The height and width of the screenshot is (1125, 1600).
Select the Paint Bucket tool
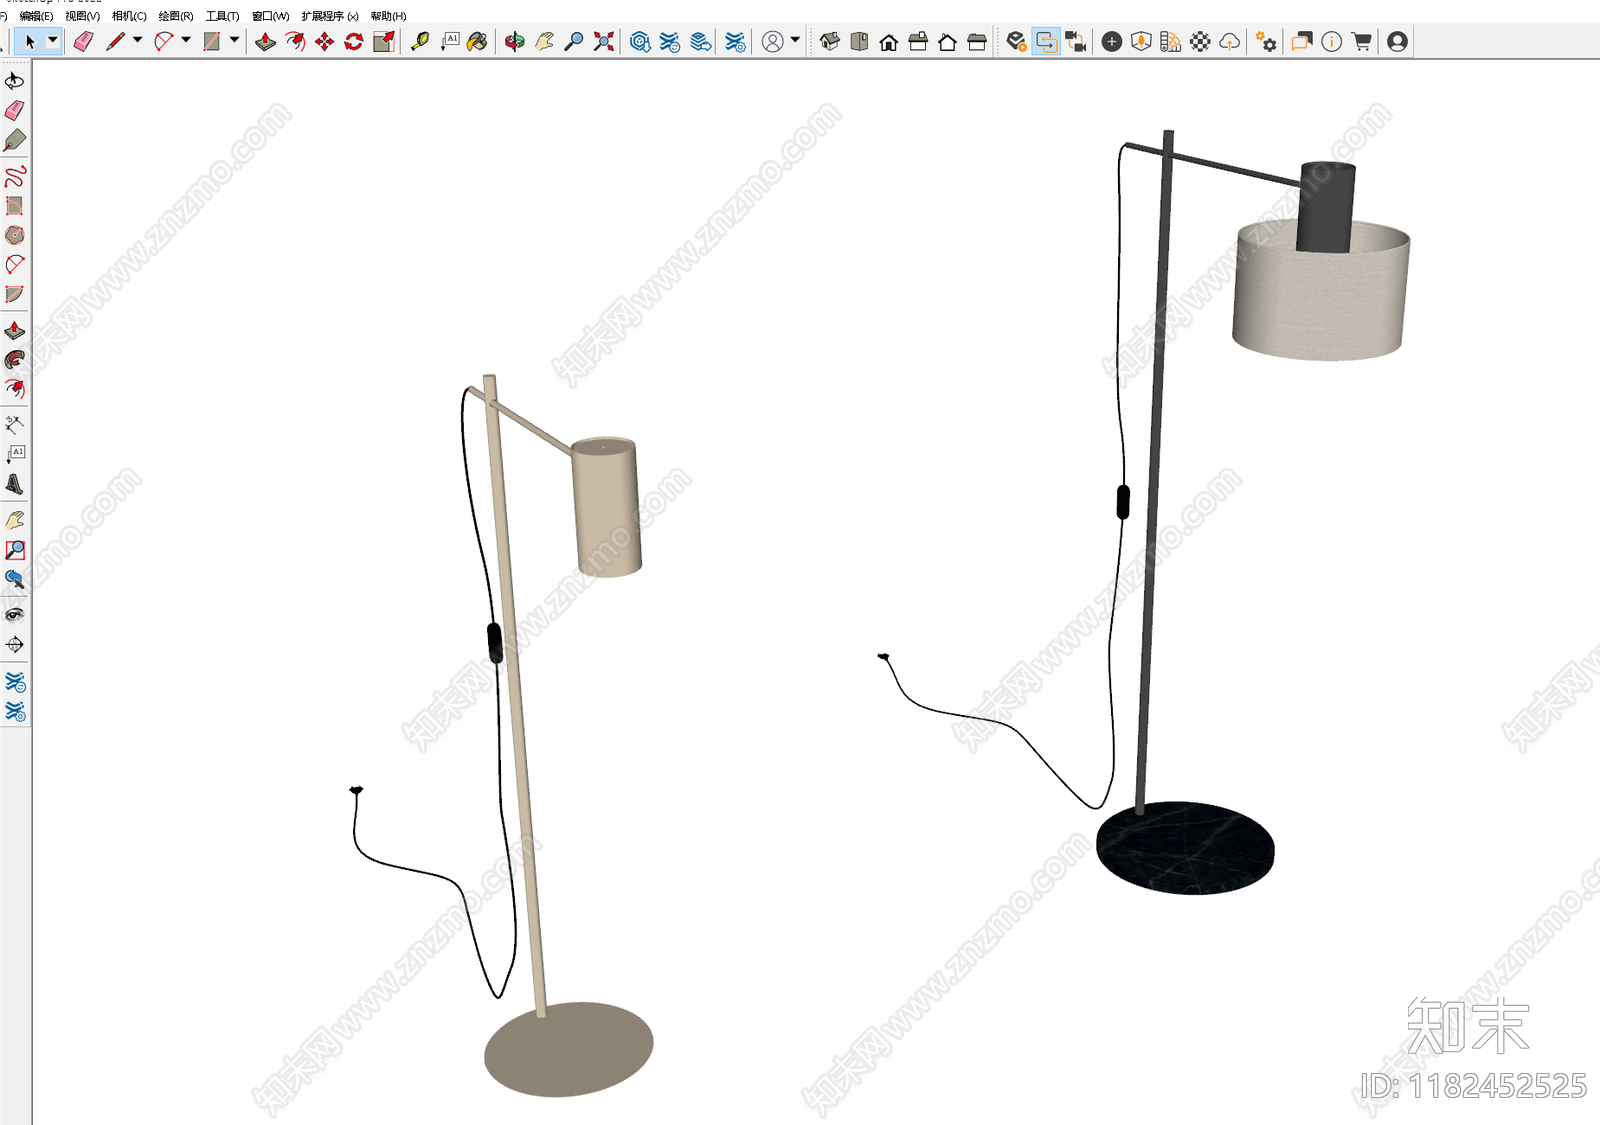pos(478,41)
